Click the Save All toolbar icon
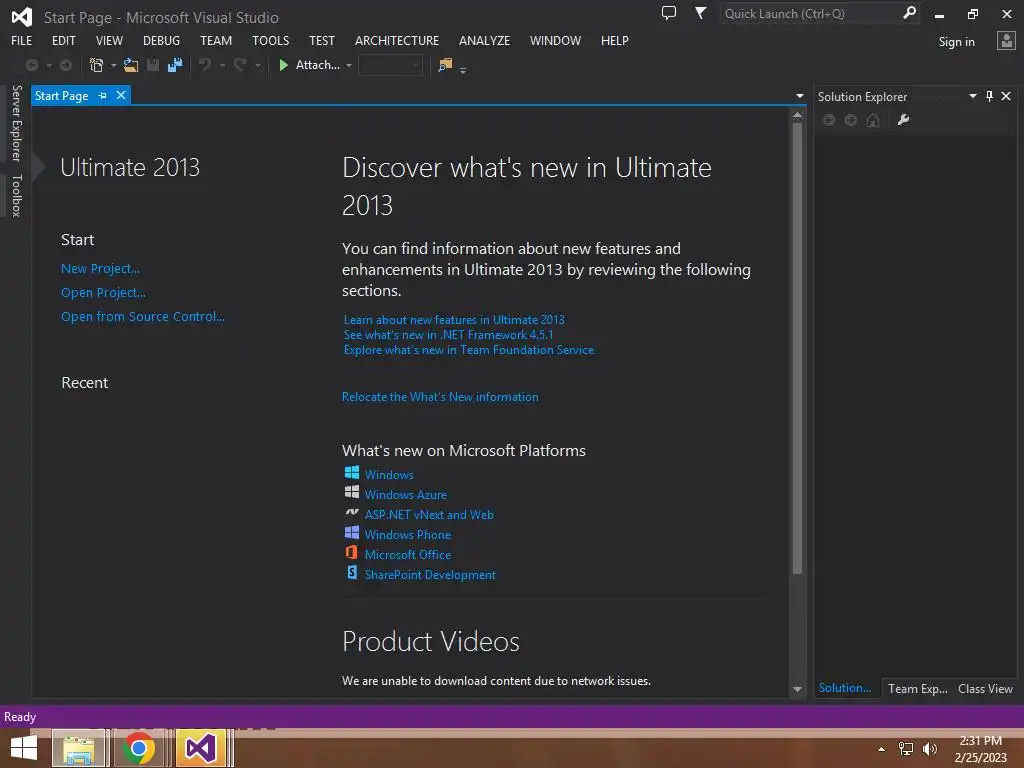This screenshot has height=768, width=1024. (174, 65)
